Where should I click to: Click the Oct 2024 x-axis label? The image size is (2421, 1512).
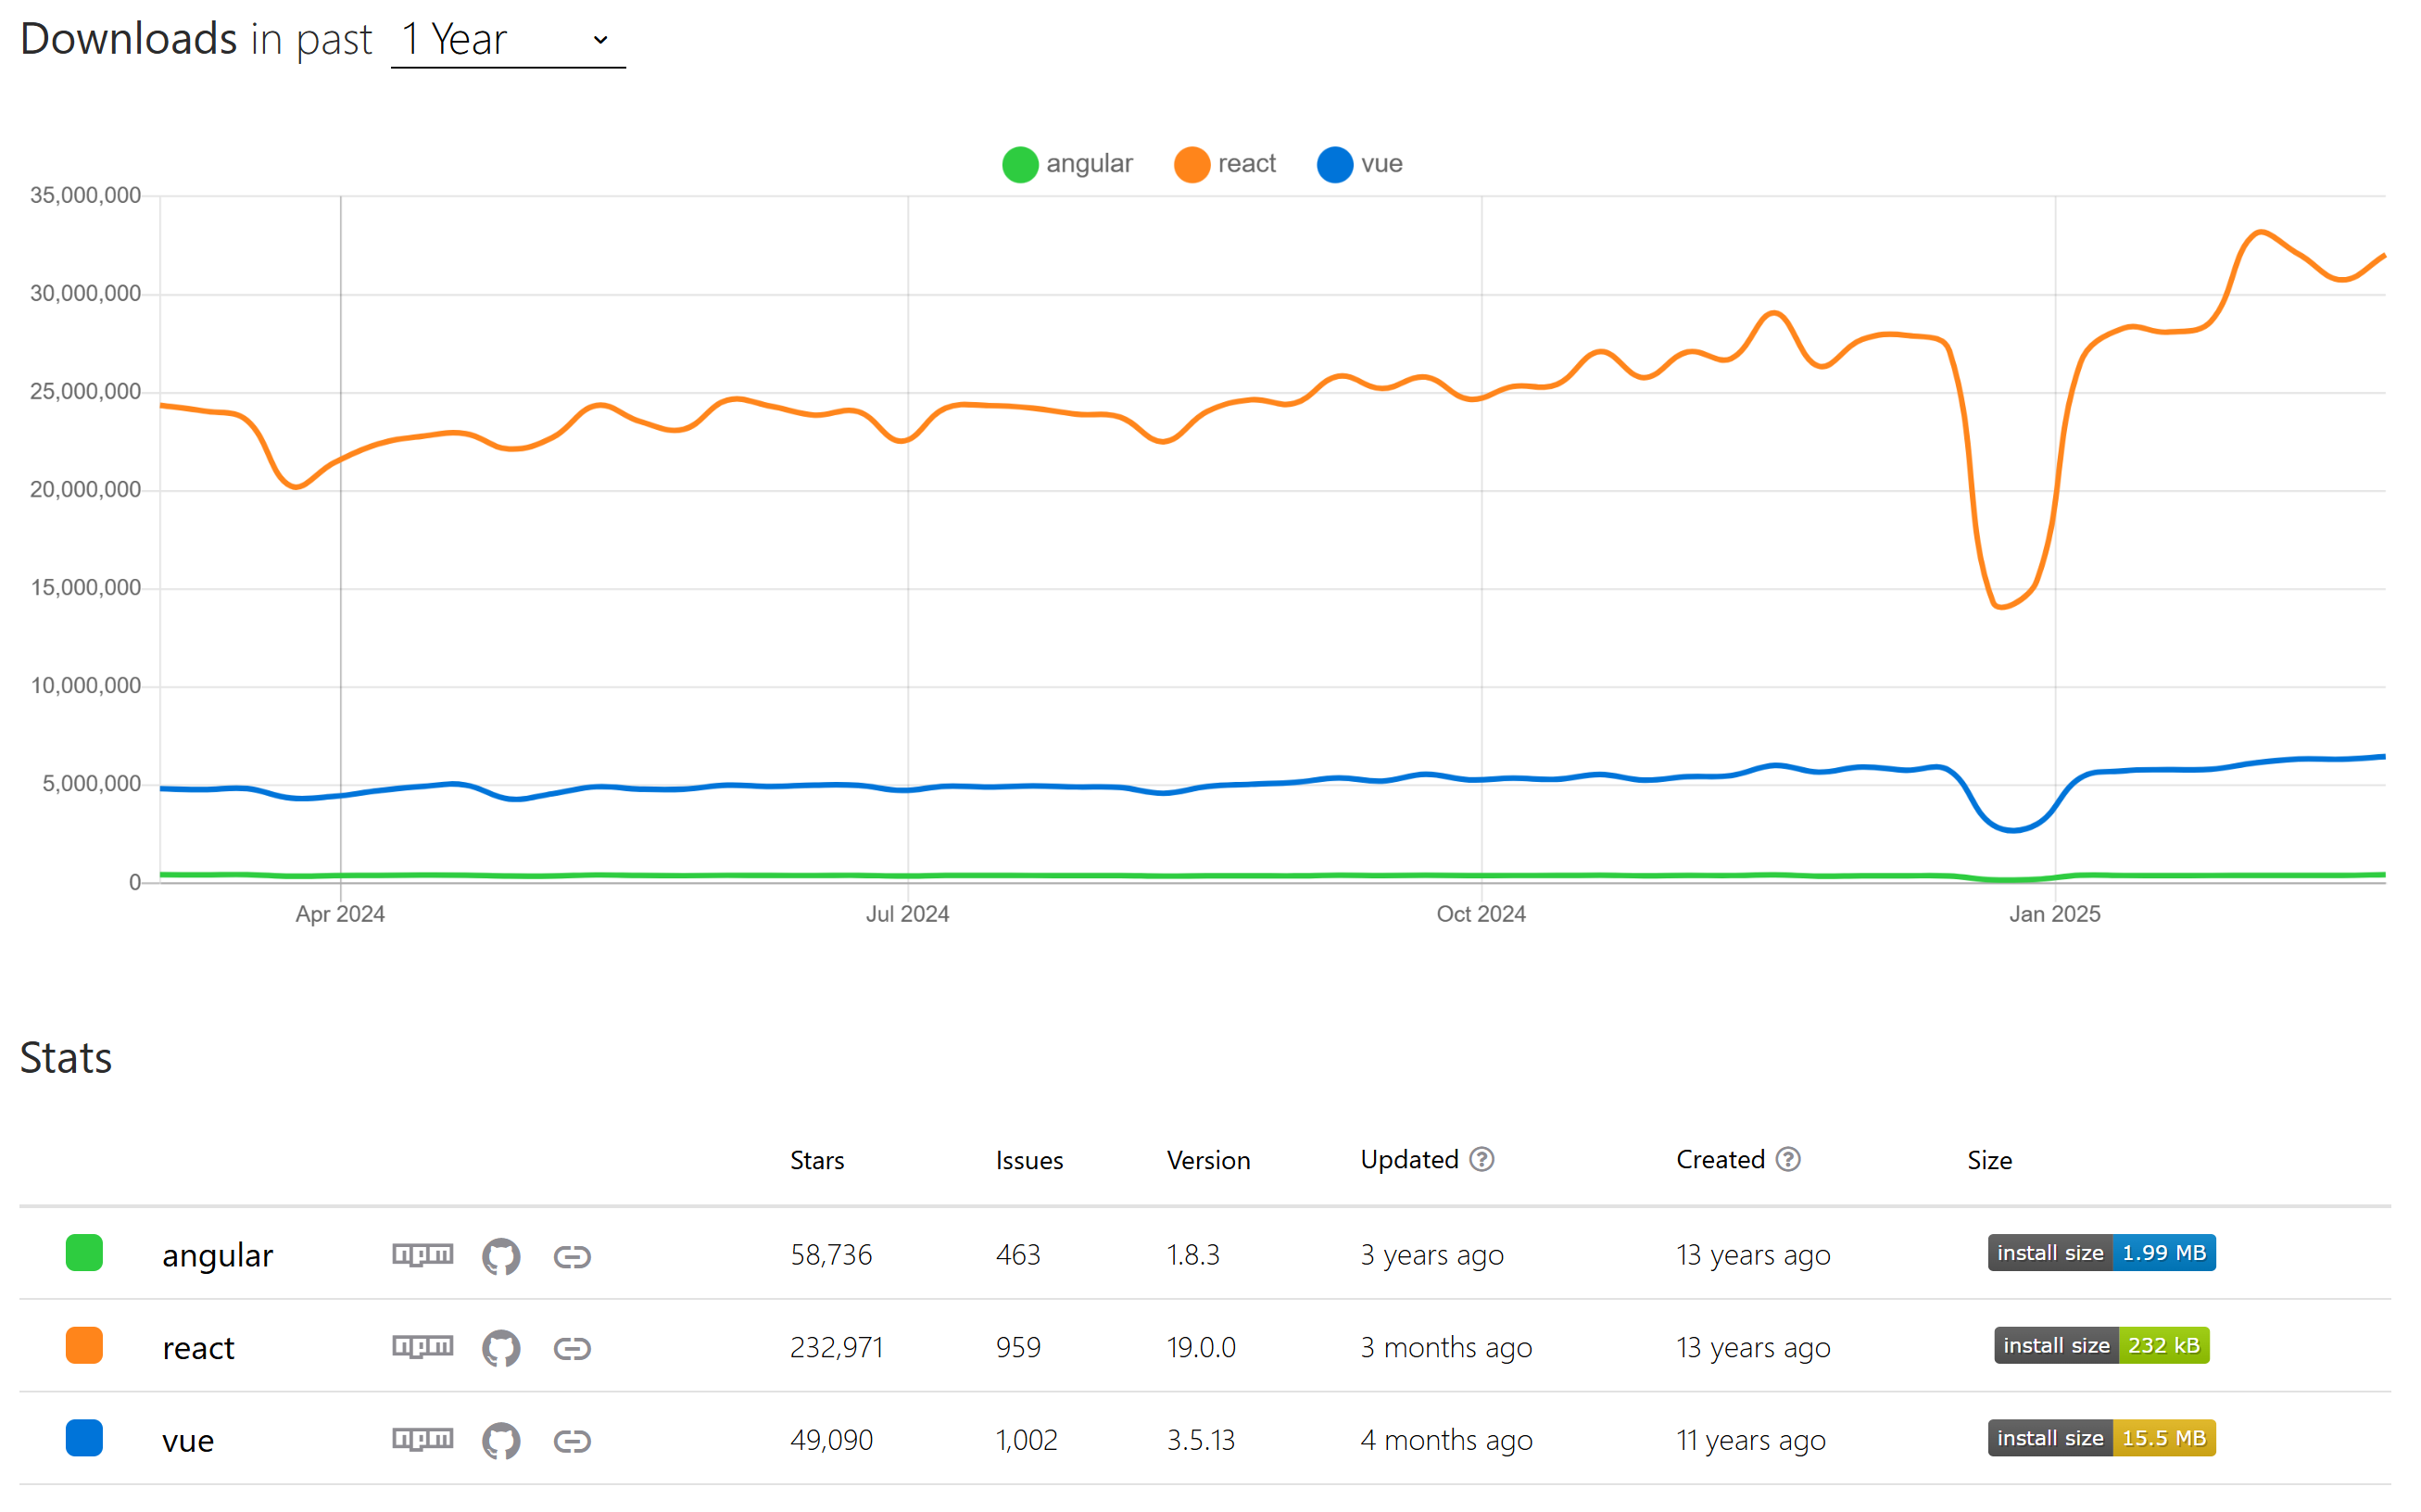pos(1481,914)
